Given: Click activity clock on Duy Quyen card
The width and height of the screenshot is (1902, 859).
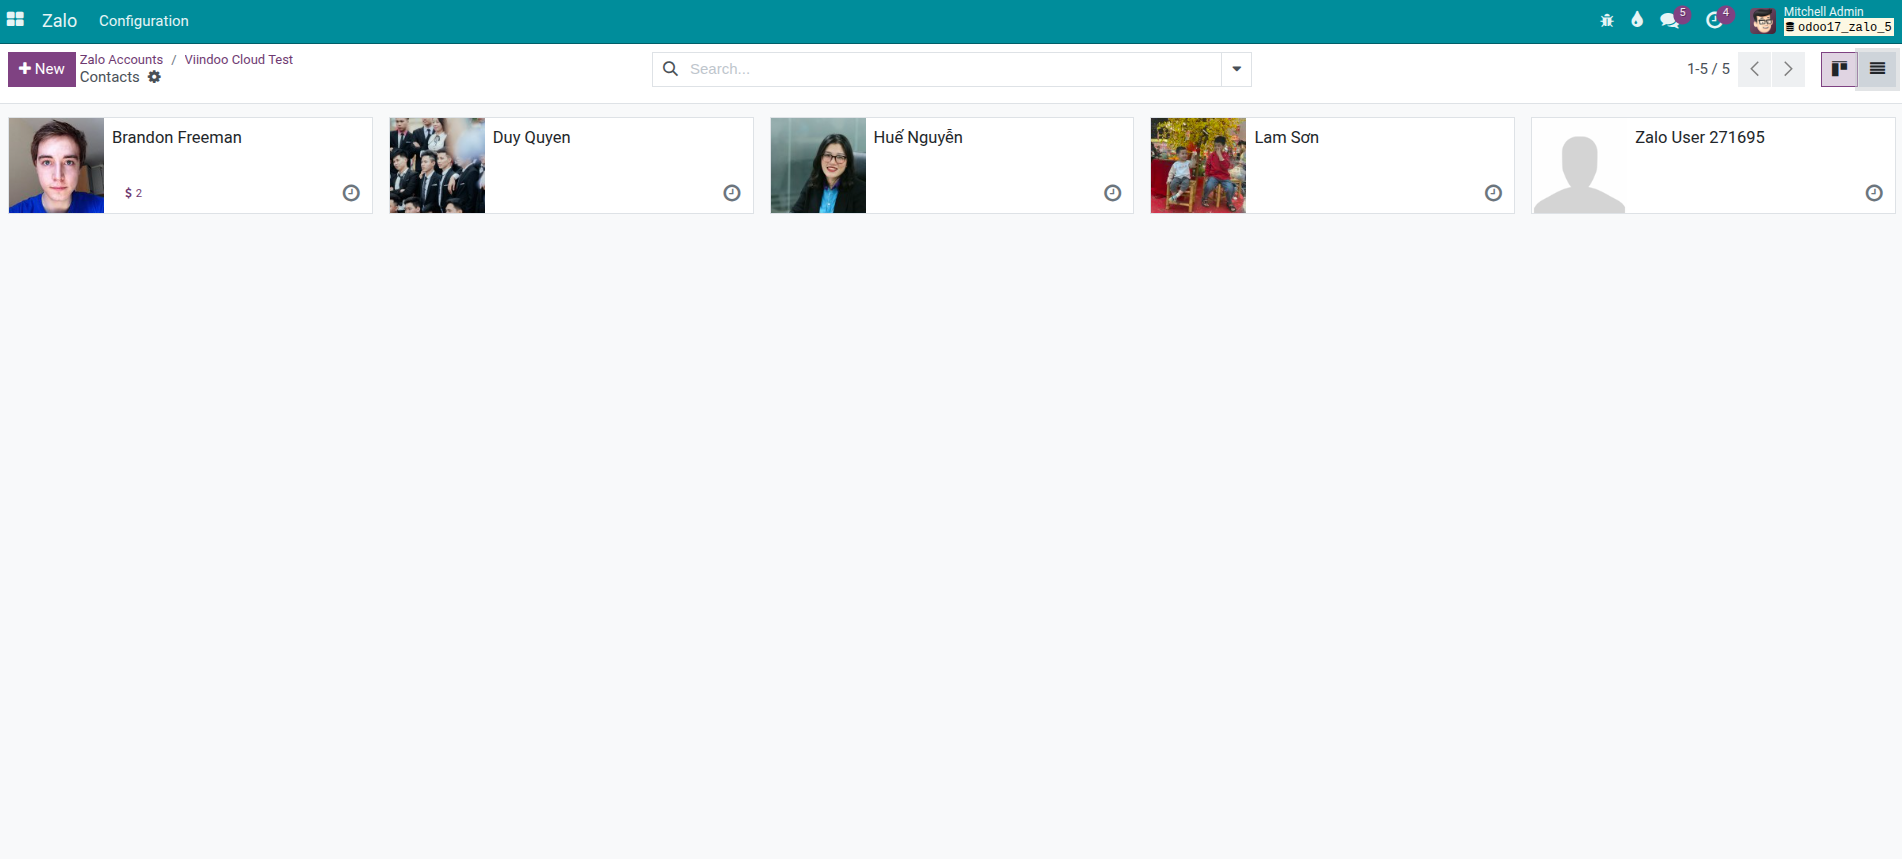Looking at the screenshot, I should [732, 193].
